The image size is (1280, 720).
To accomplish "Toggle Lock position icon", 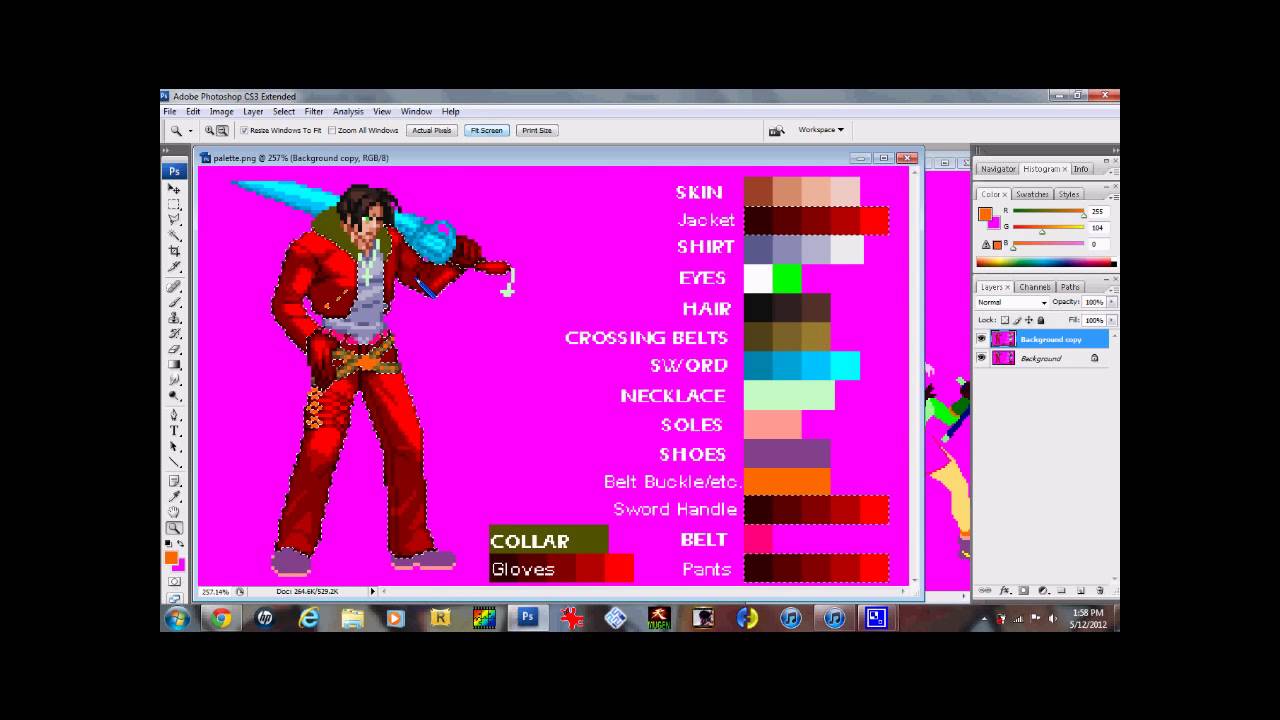I will (1029, 320).
